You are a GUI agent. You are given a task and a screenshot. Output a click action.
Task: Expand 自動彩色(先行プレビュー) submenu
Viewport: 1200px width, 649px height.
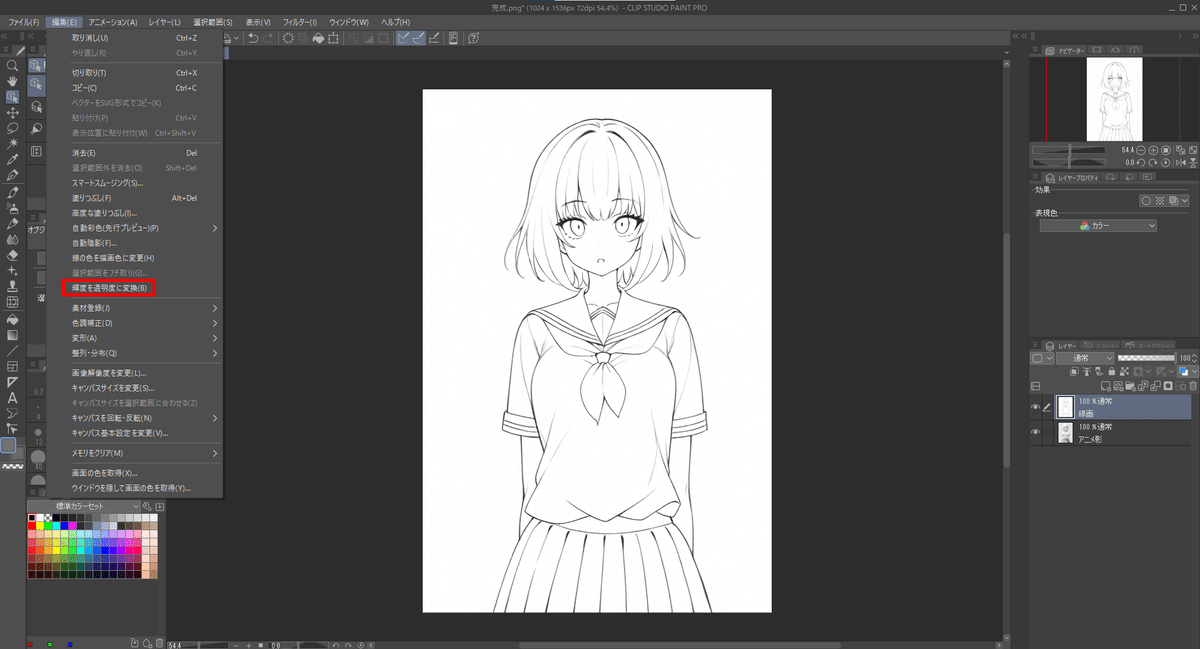click(x=145, y=228)
